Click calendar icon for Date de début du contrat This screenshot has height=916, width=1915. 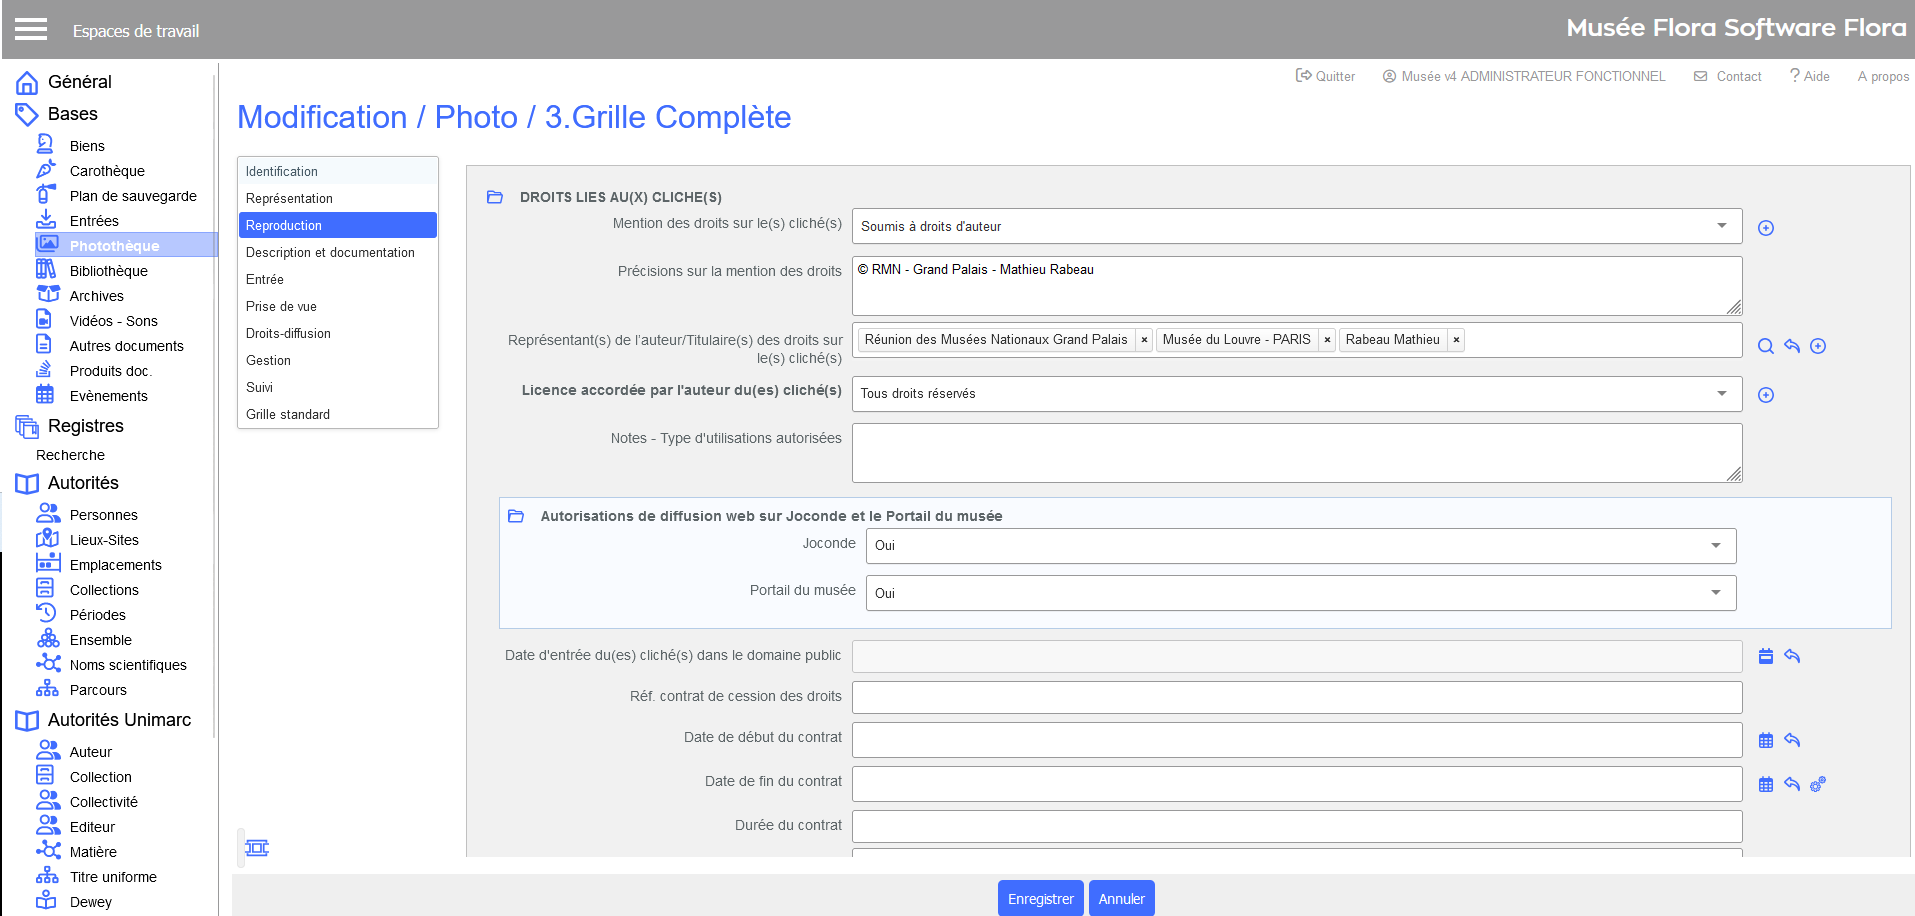click(1766, 741)
